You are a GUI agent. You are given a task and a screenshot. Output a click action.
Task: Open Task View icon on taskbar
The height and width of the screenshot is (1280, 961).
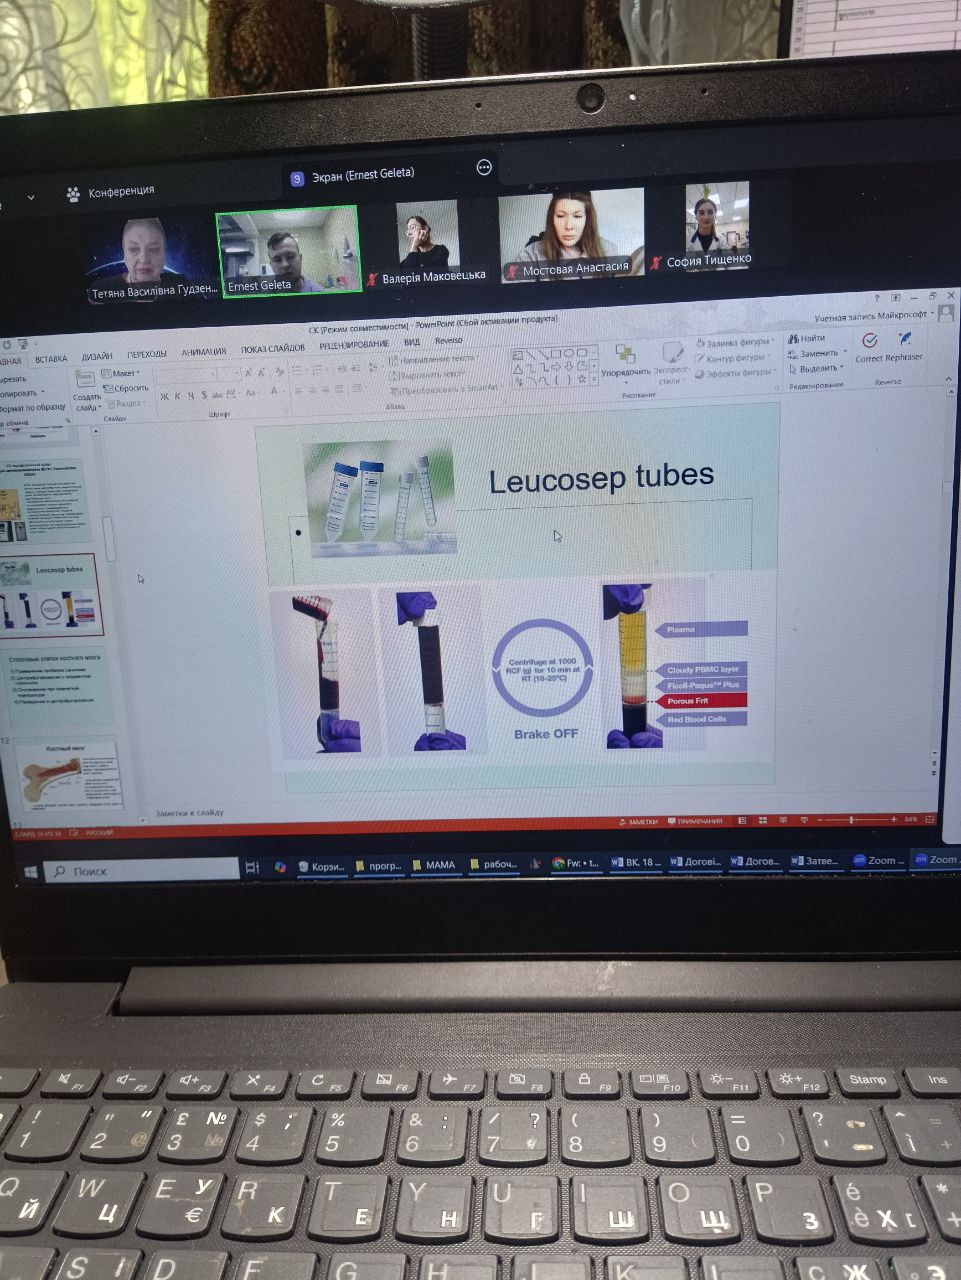[x=252, y=867]
